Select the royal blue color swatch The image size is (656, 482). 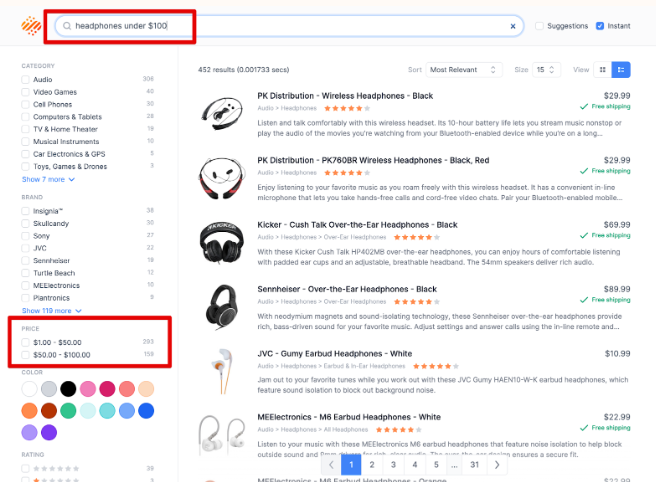(x=146, y=411)
